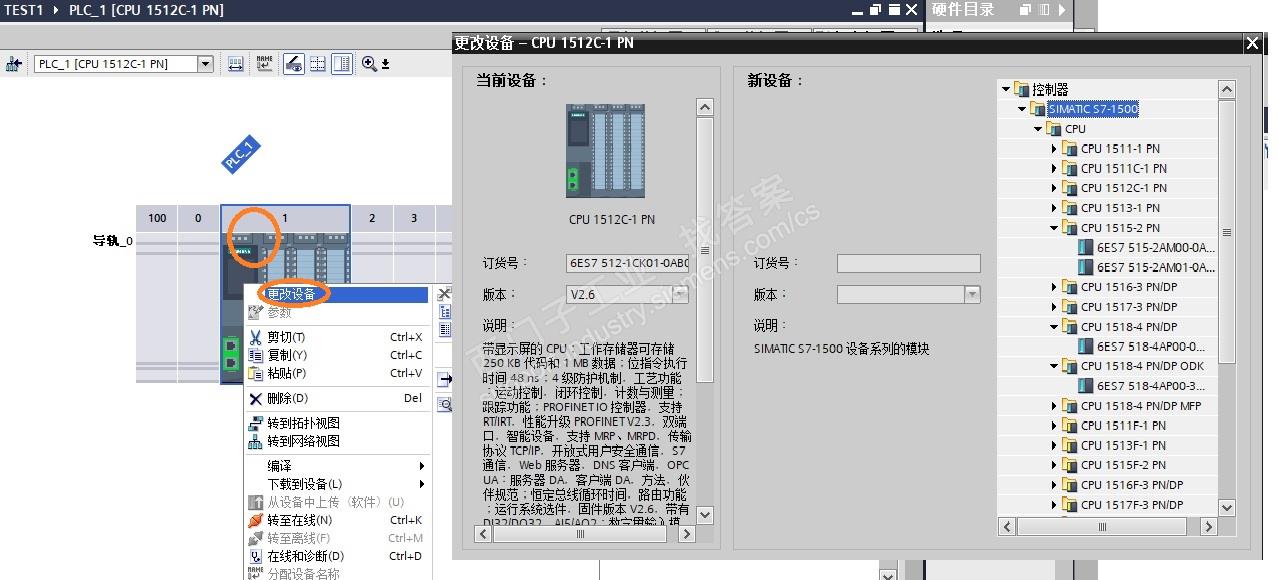Open the new device 版本 dropdown
The image size is (1278, 580).
(x=972, y=295)
